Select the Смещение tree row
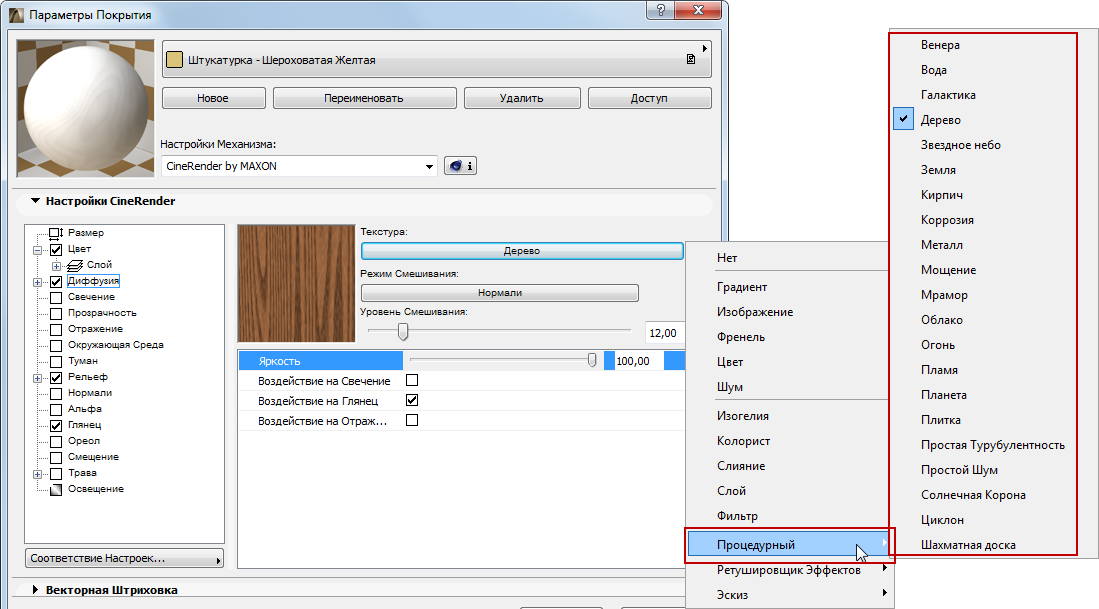This screenshot has width=1099, height=609. click(93, 457)
